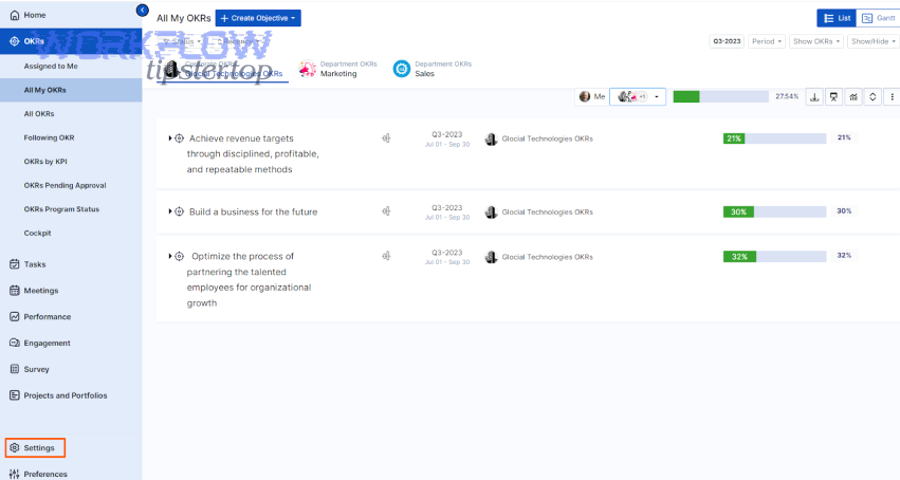Click the Optimize the process objective title
The width and height of the screenshot is (900, 480).
click(249, 280)
